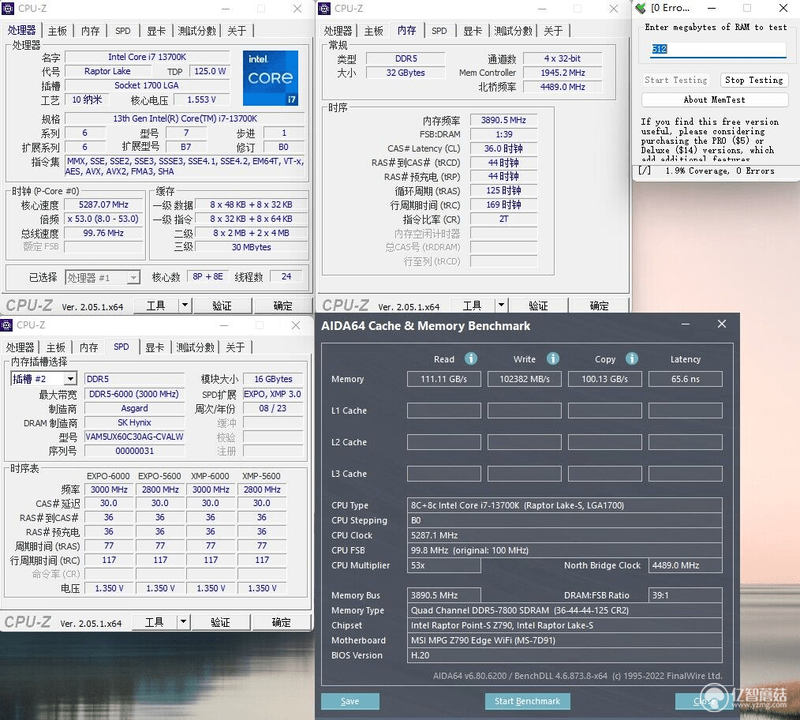Open About MemTest
The height and width of the screenshot is (720, 800).
(714, 100)
